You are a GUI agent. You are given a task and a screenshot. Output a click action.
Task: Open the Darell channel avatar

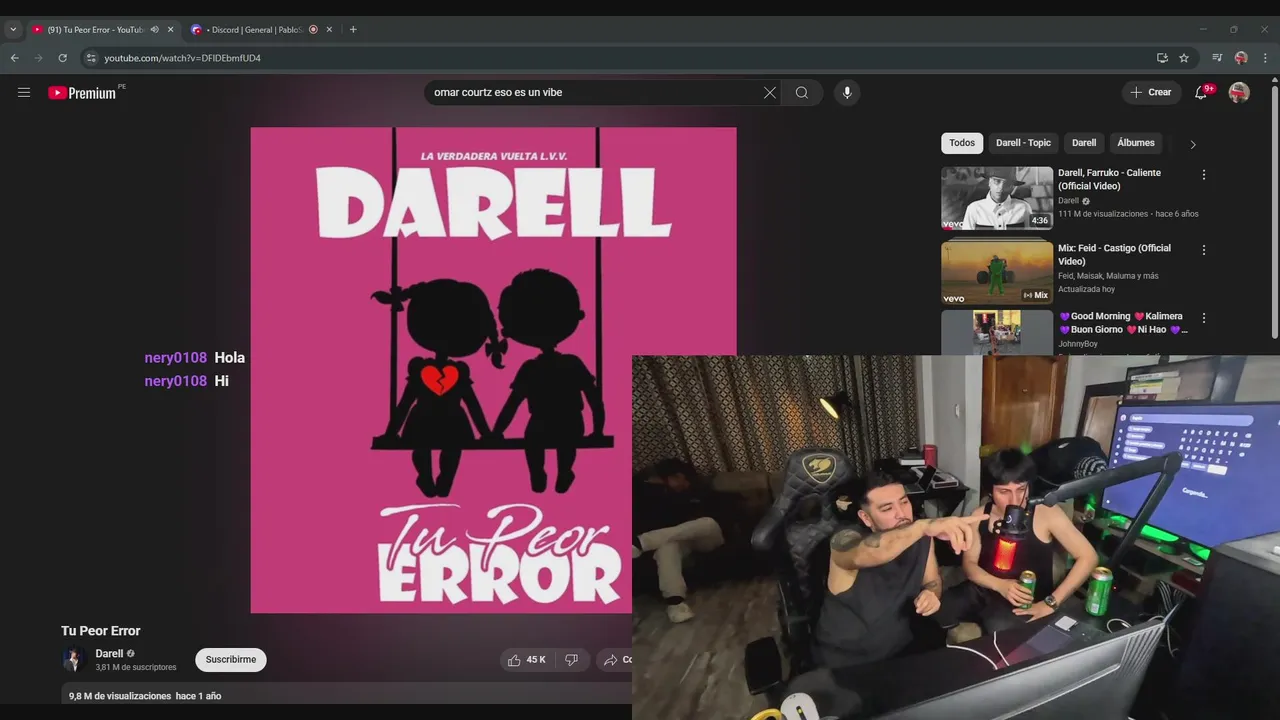[73, 660]
